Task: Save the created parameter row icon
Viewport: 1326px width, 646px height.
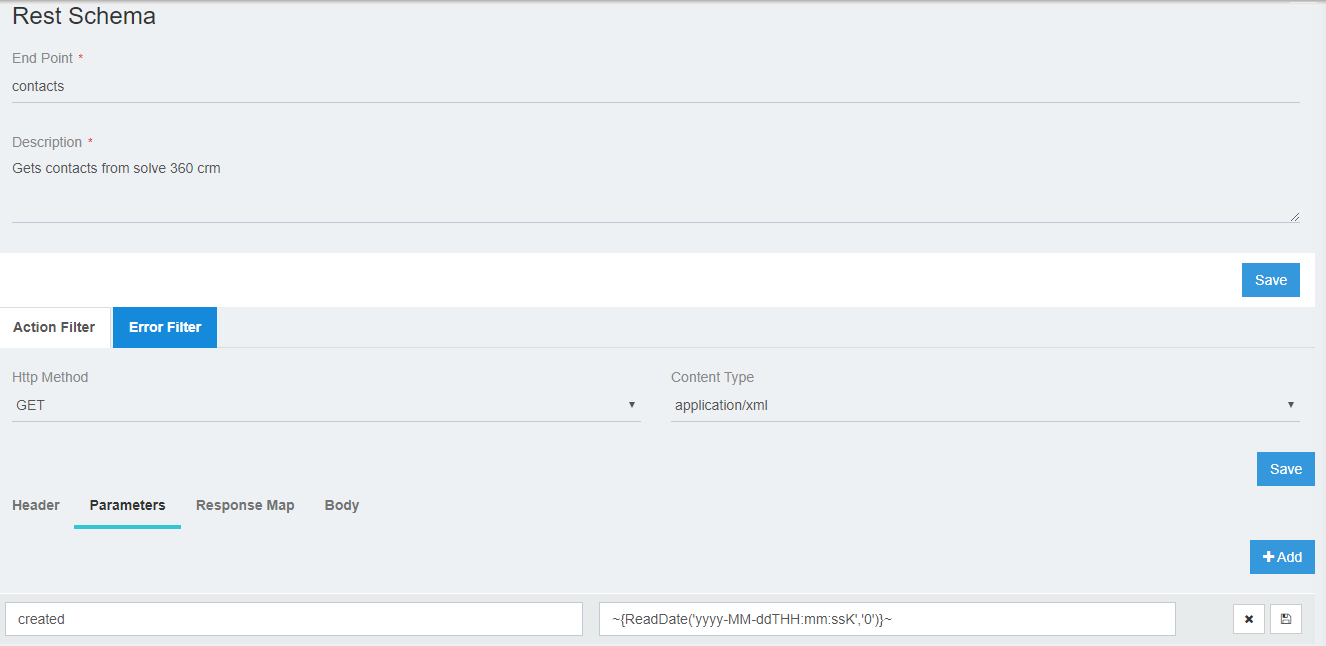Action: [1286, 619]
